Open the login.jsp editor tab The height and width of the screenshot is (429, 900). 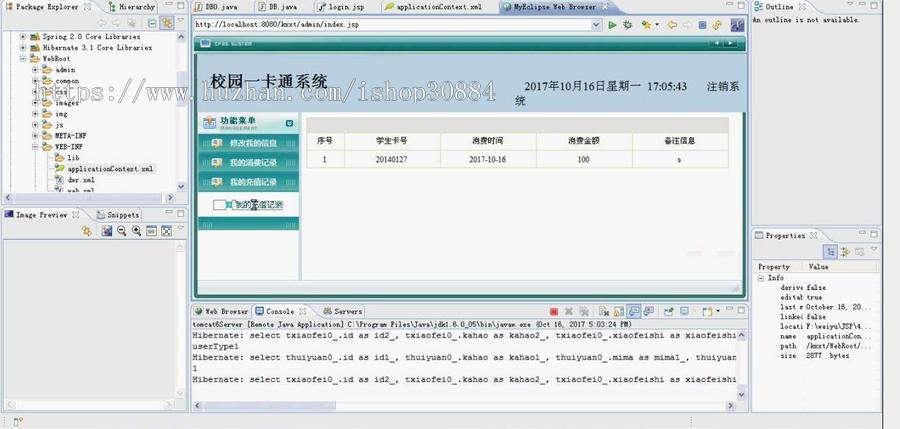pyautogui.click(x=343, y=7)
